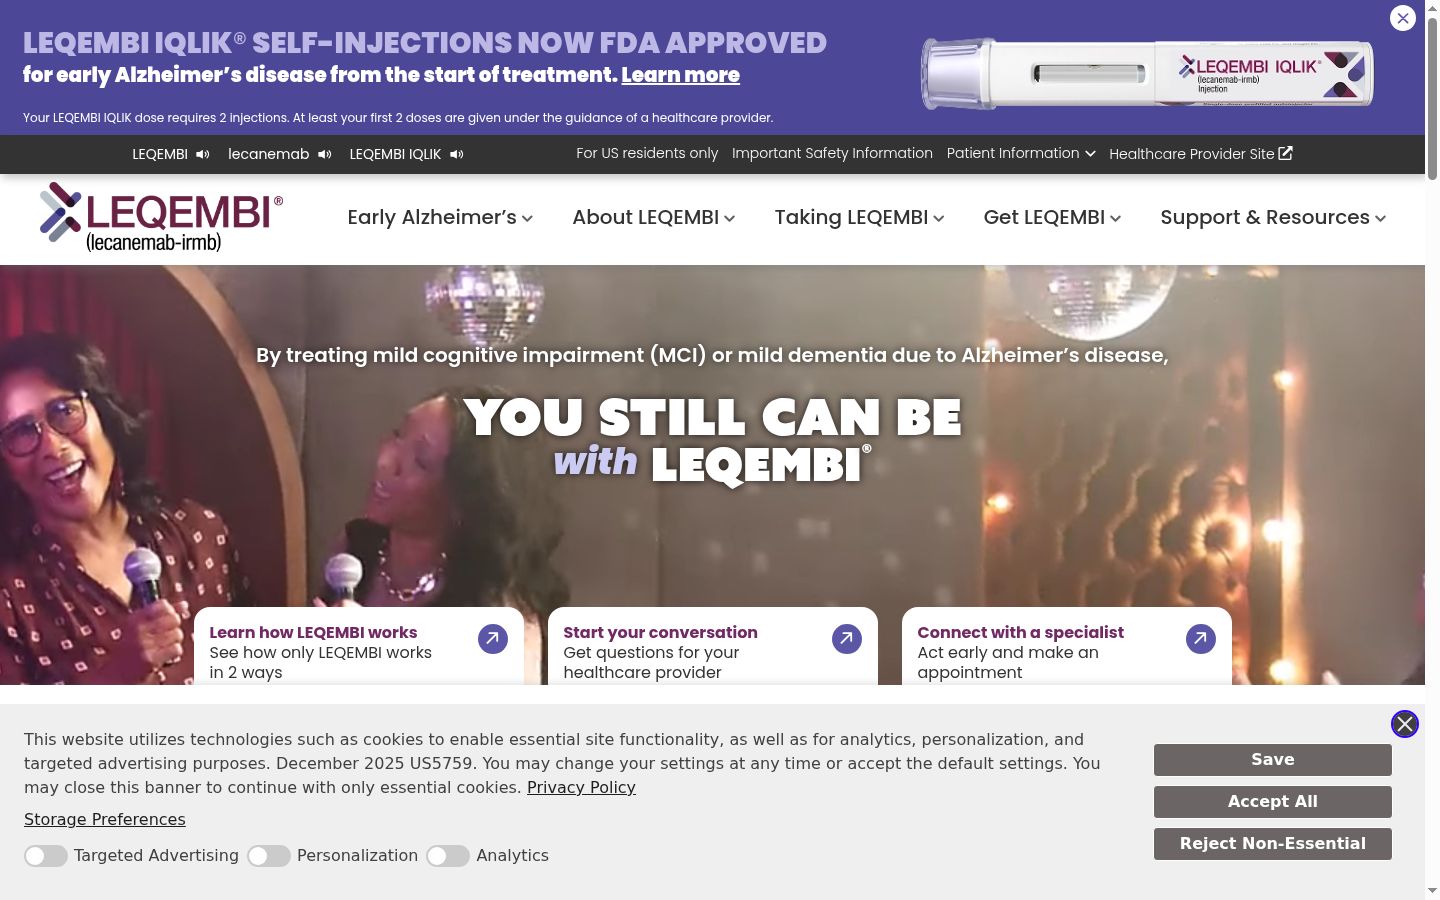Turn on the Personalization toggle
This screenshot has width=1440, height=900.
(269, 856)
